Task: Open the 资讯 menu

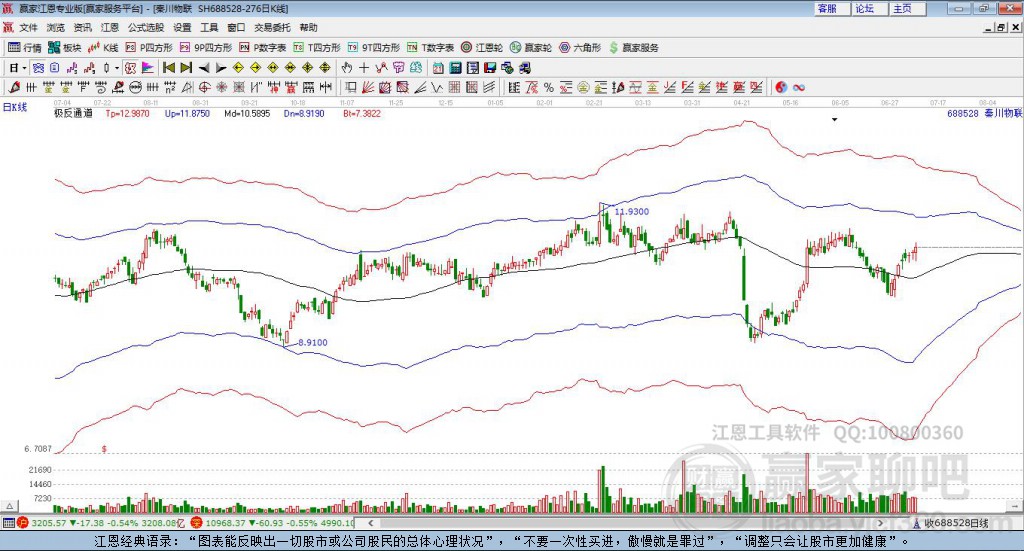Action: [82, 27]
